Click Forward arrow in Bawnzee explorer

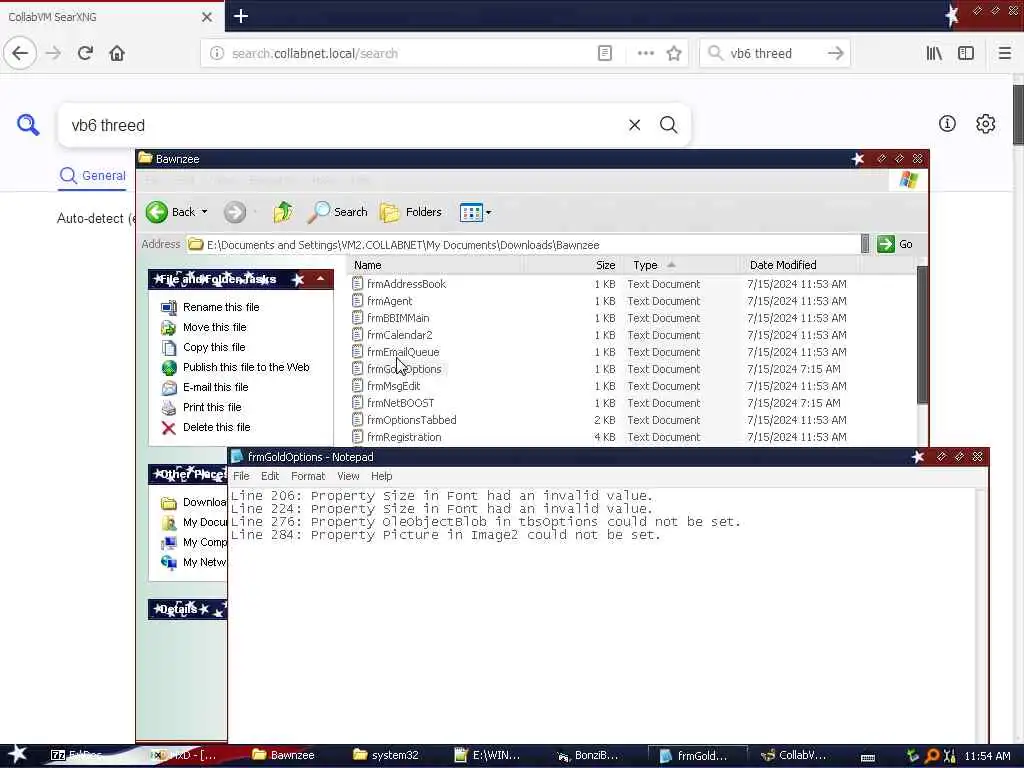235,212
